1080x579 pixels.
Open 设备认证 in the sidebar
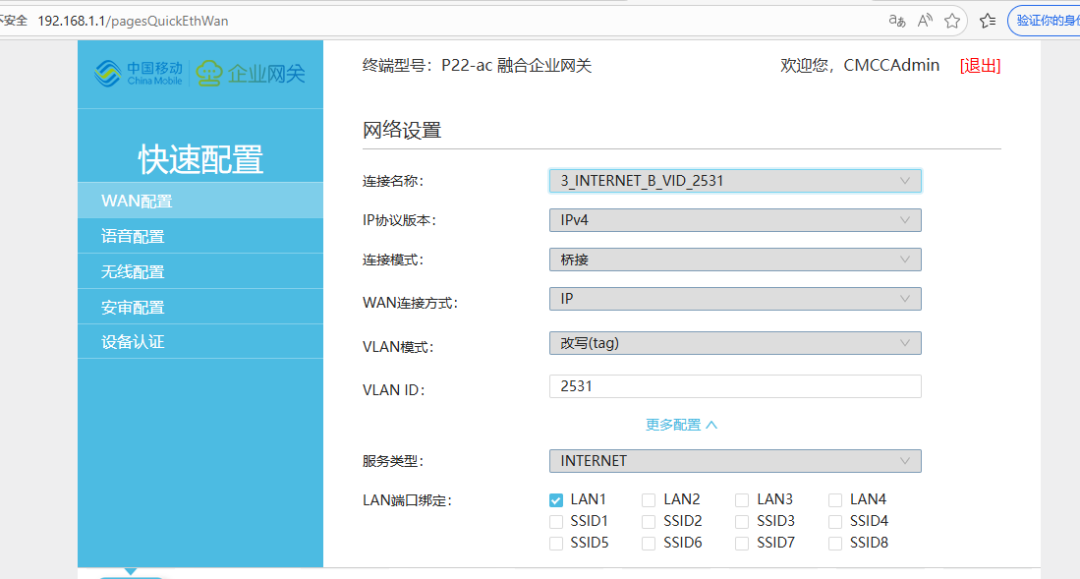click(200, 341)
